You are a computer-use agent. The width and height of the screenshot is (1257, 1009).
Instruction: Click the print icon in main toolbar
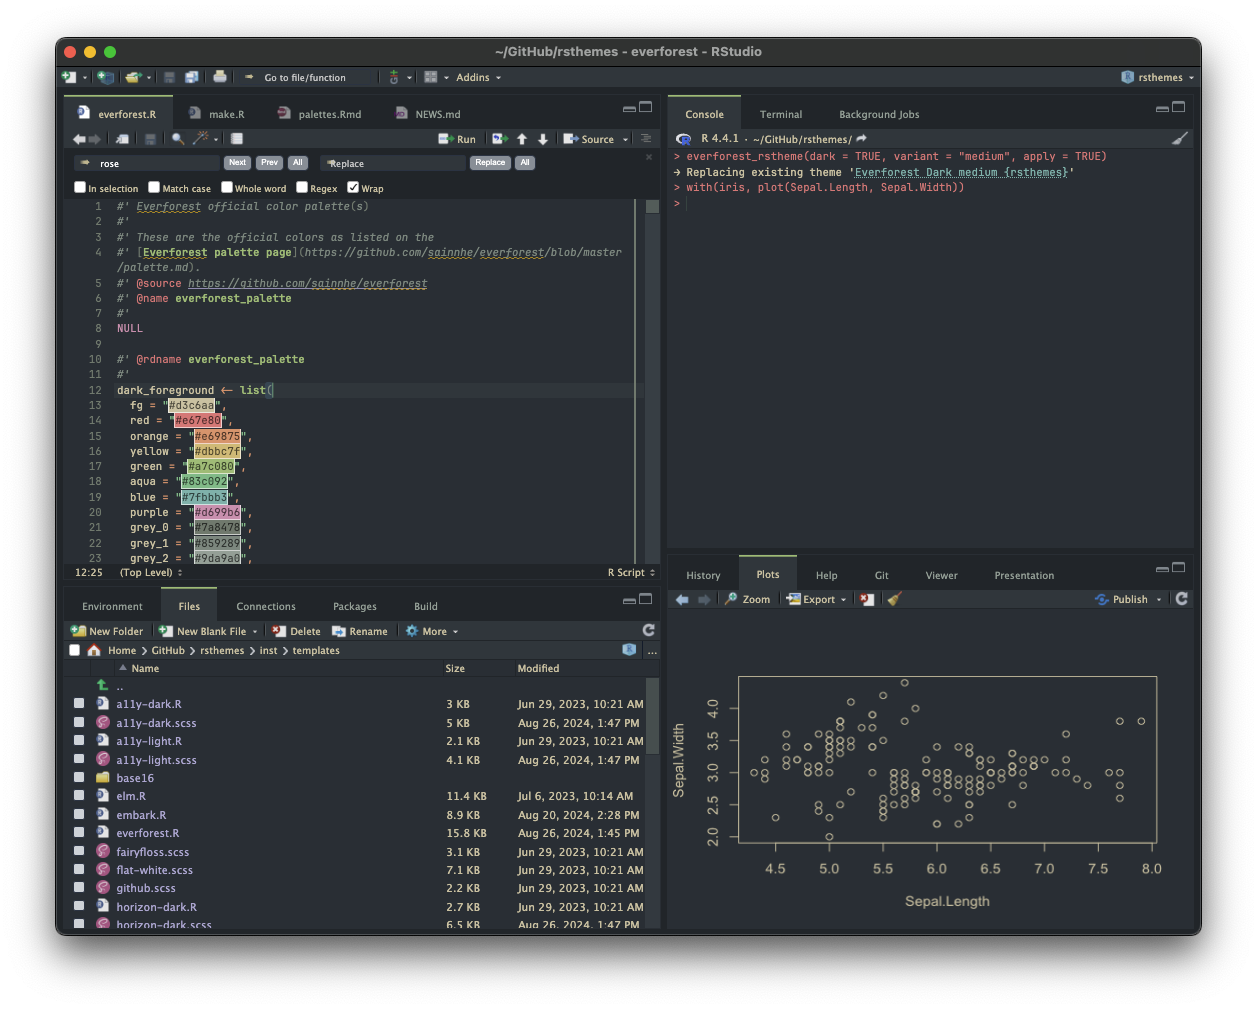click(220, 77)
